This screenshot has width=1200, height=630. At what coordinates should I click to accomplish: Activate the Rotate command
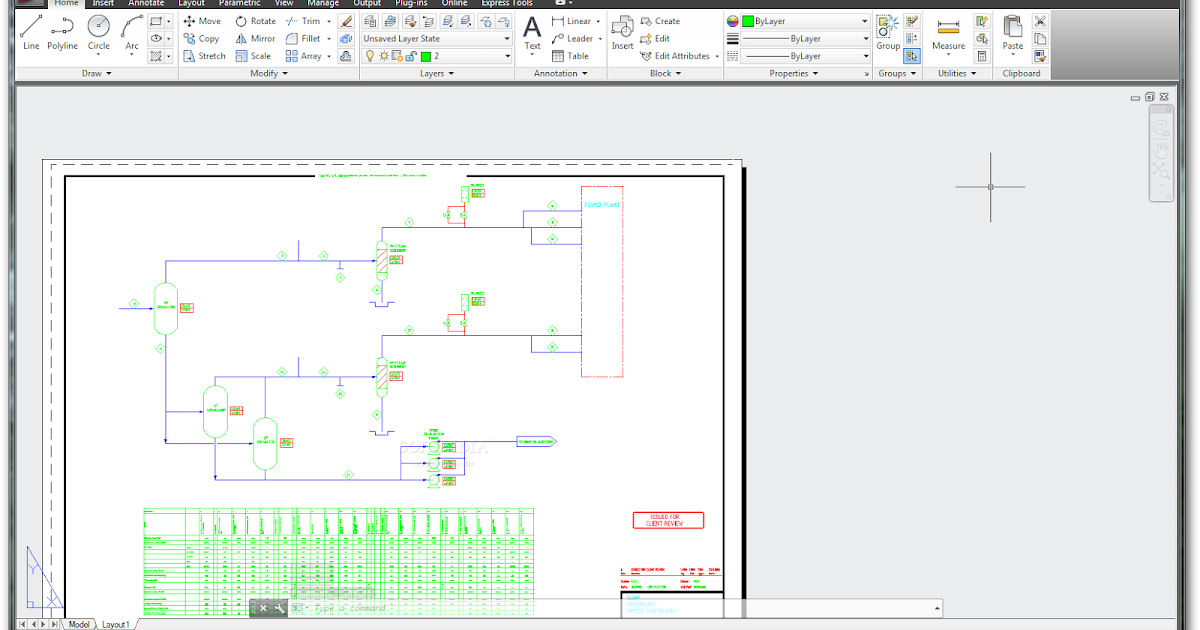point(256,21)
